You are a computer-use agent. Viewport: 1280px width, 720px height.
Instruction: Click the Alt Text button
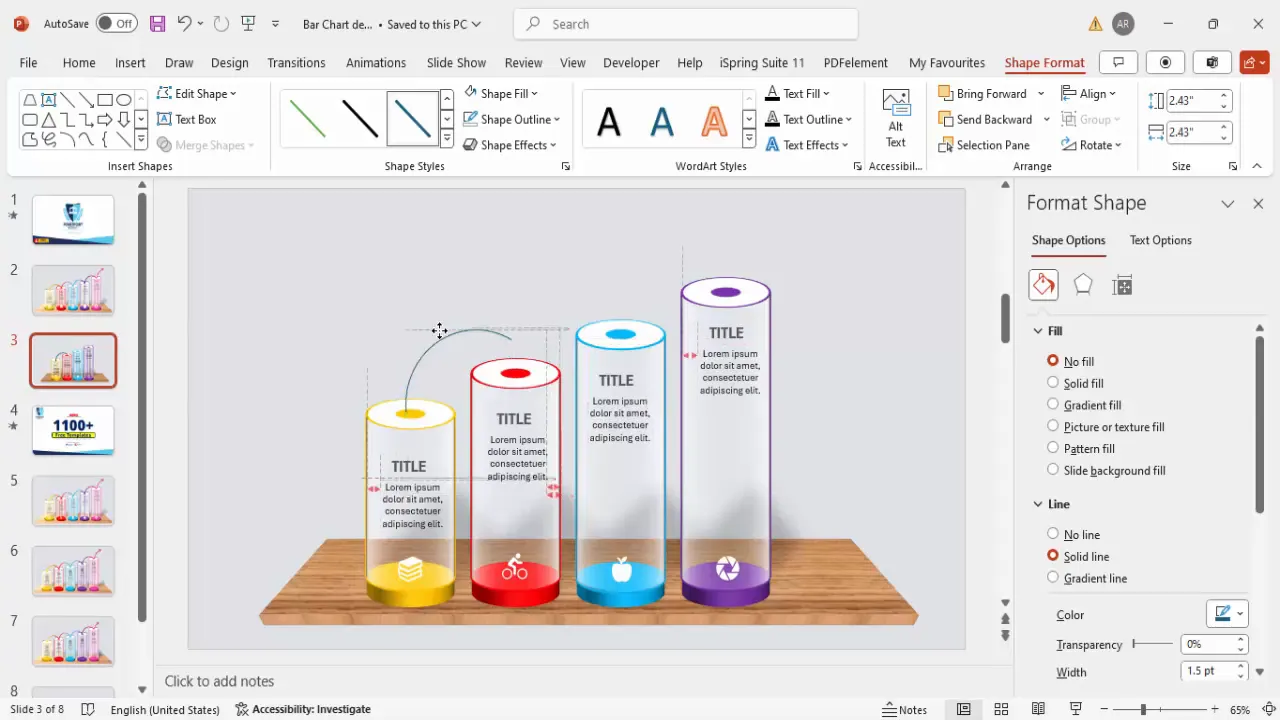pyautogui.click(x=896, y=118)
